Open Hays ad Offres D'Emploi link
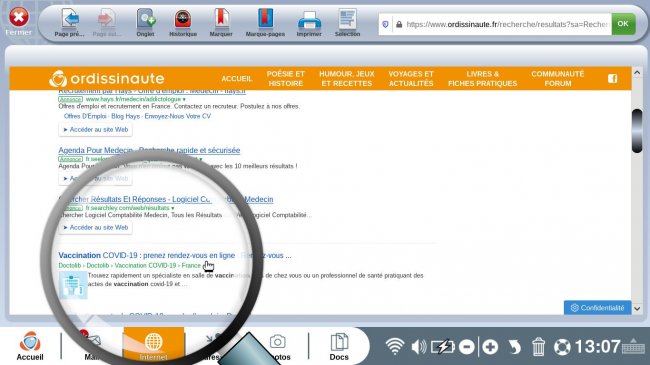Screen dimensions: 650x365 pyautogui.click(x=85, y=116)
